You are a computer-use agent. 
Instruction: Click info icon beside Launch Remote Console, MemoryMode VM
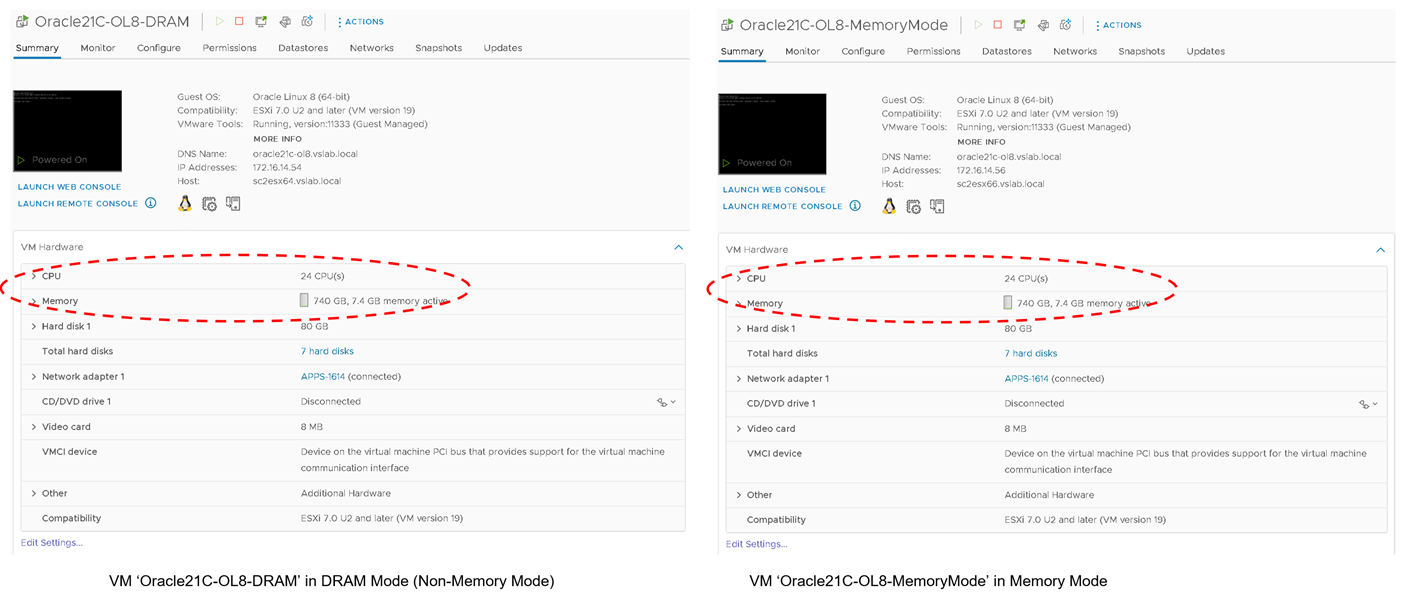click(x=855, y=206)
